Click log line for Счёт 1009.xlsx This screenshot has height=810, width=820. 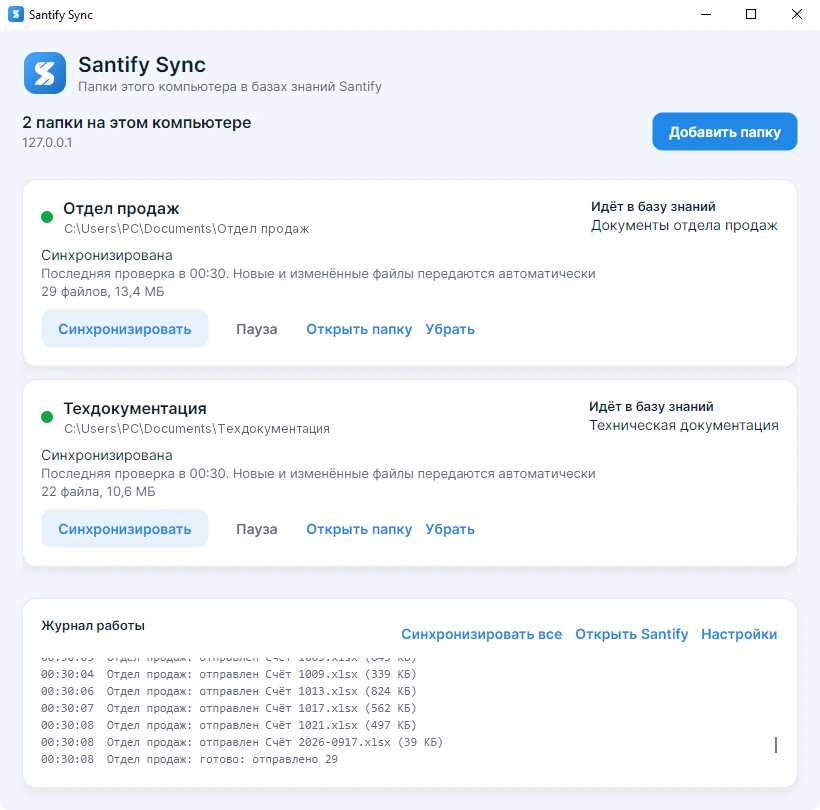[229, 674]
